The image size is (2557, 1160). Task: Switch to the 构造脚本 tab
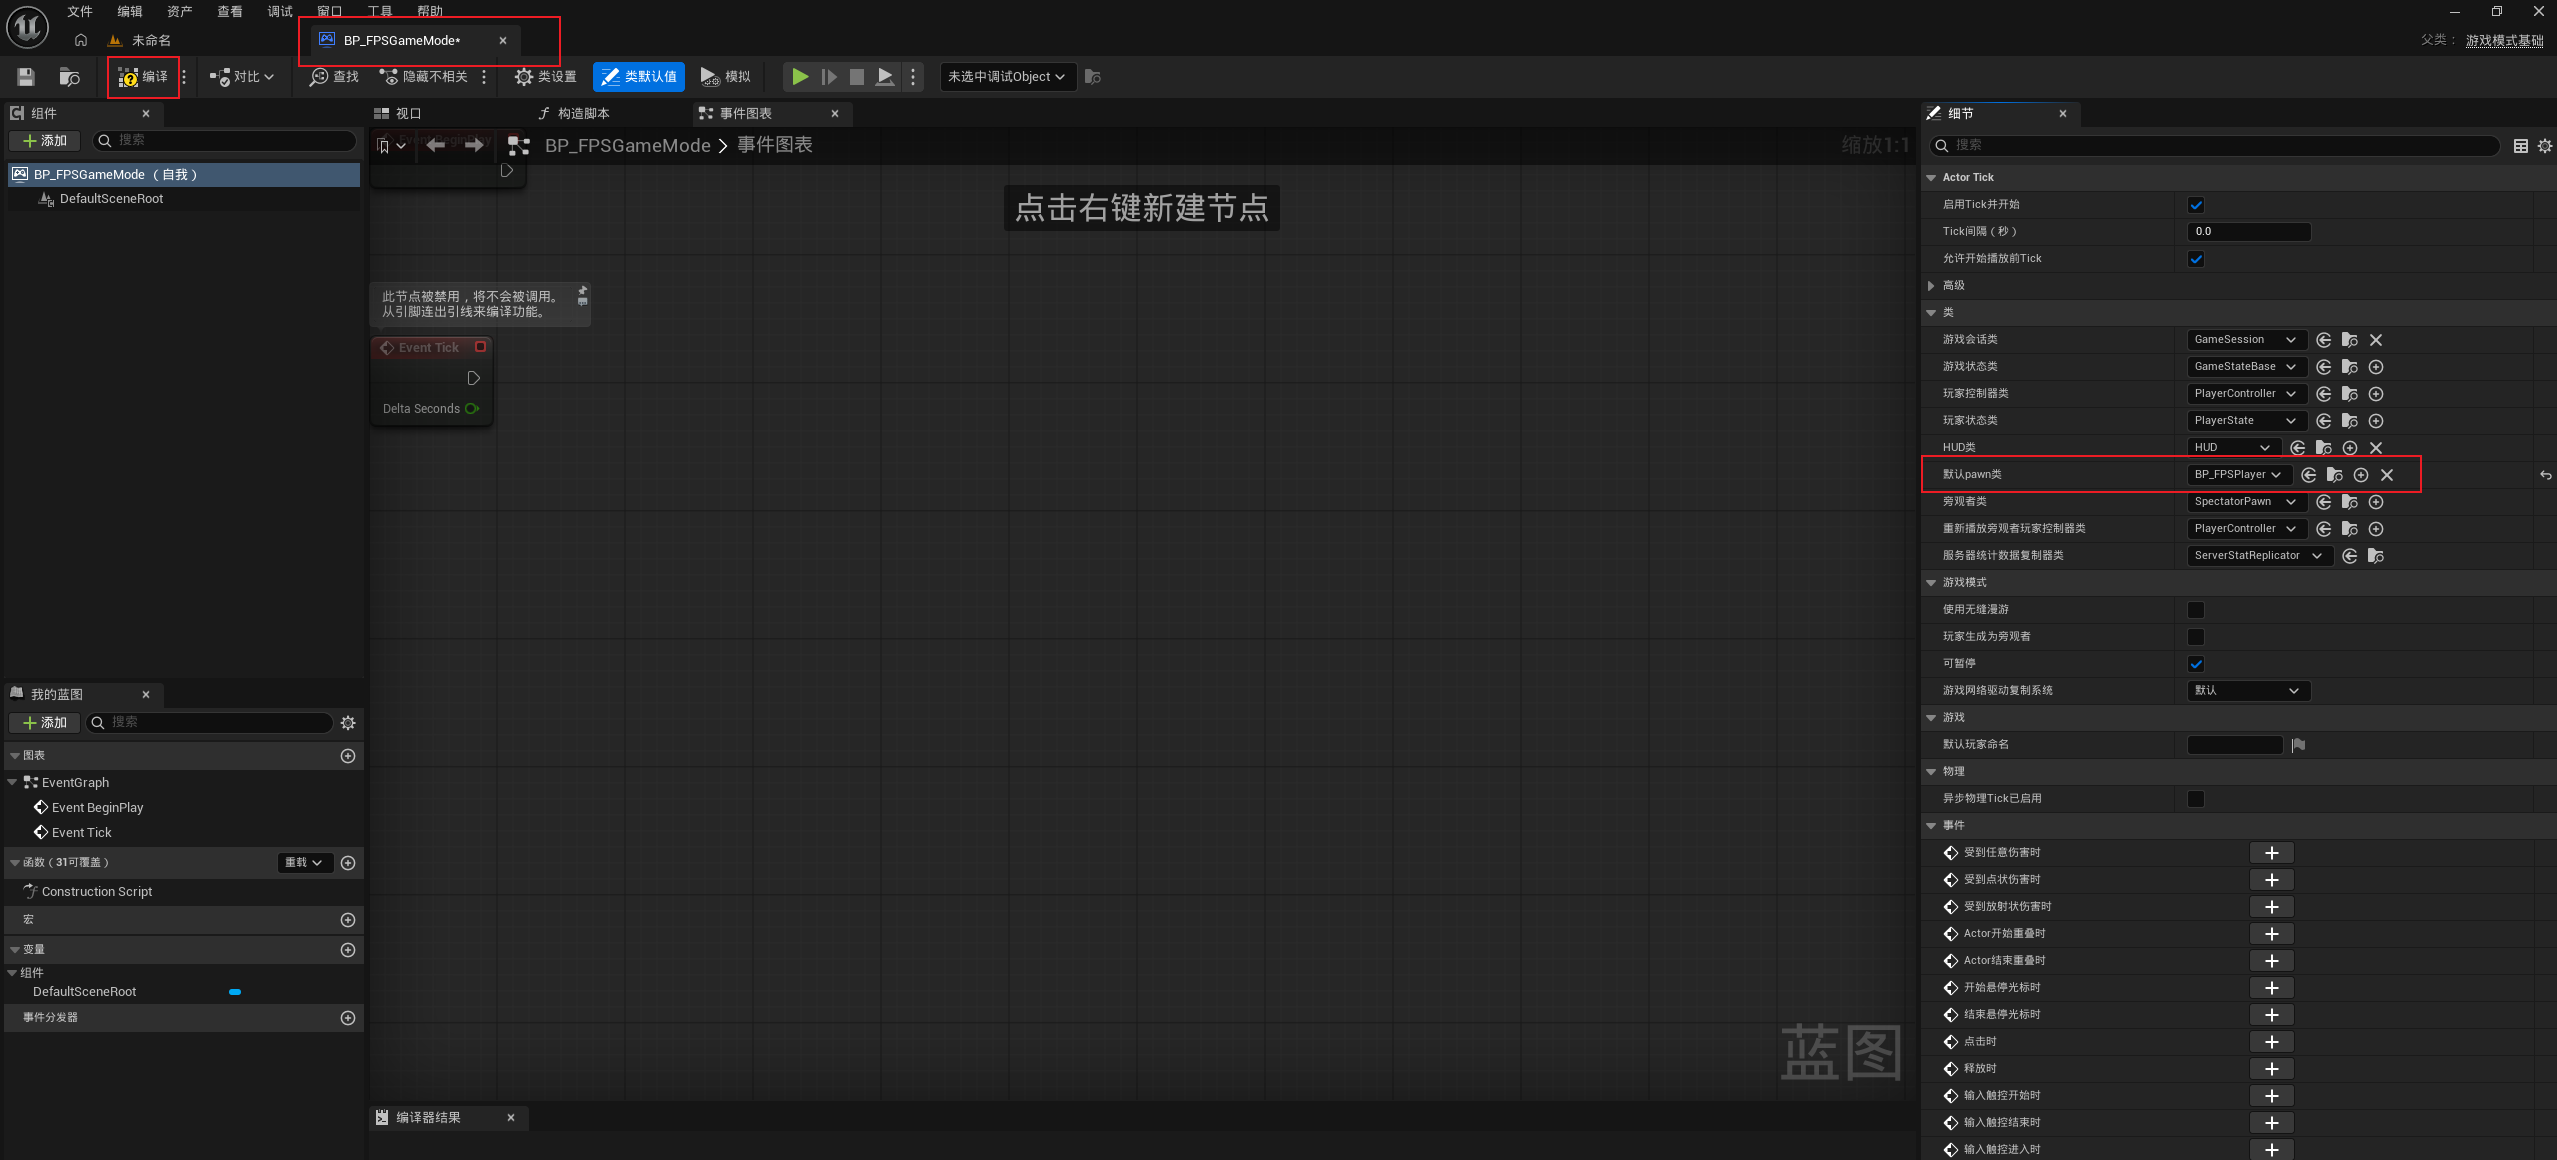(x=574, y=114)
